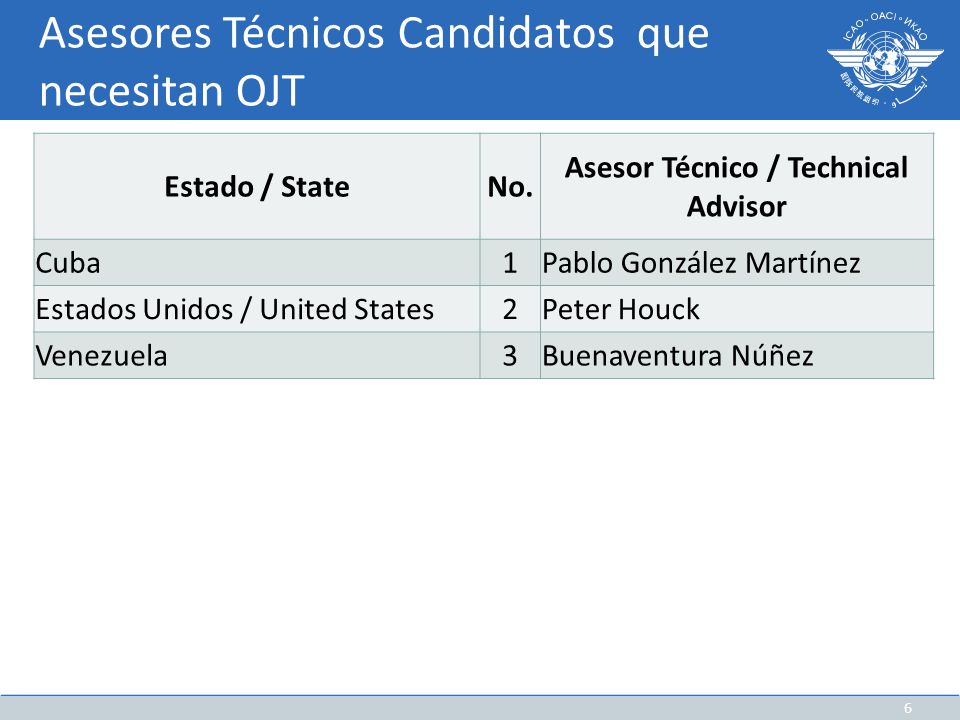Click the ICAO logo emblem
The height and width of the screenshot is (720, 960).
885,59
